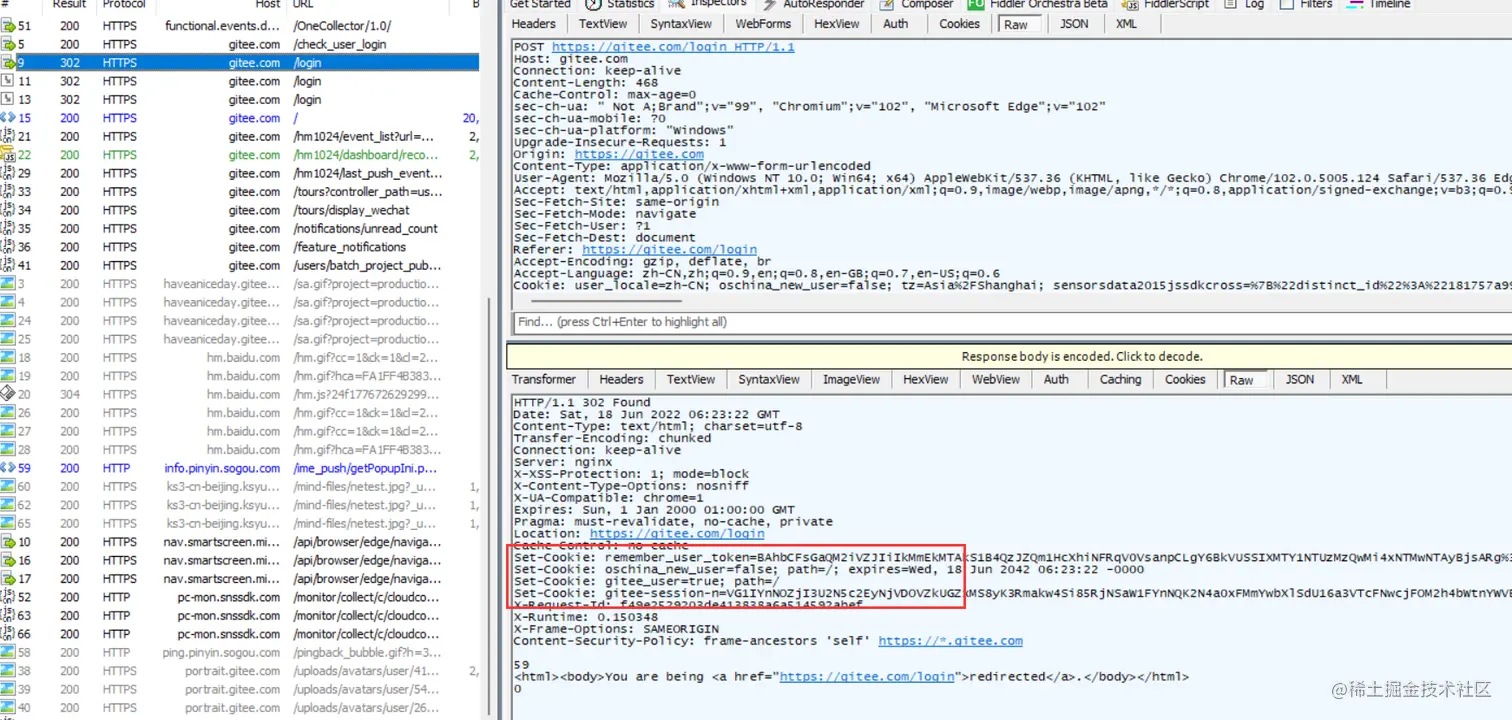
Task: Sort sessions by Result column header
Action: click(x=70, y=5)
